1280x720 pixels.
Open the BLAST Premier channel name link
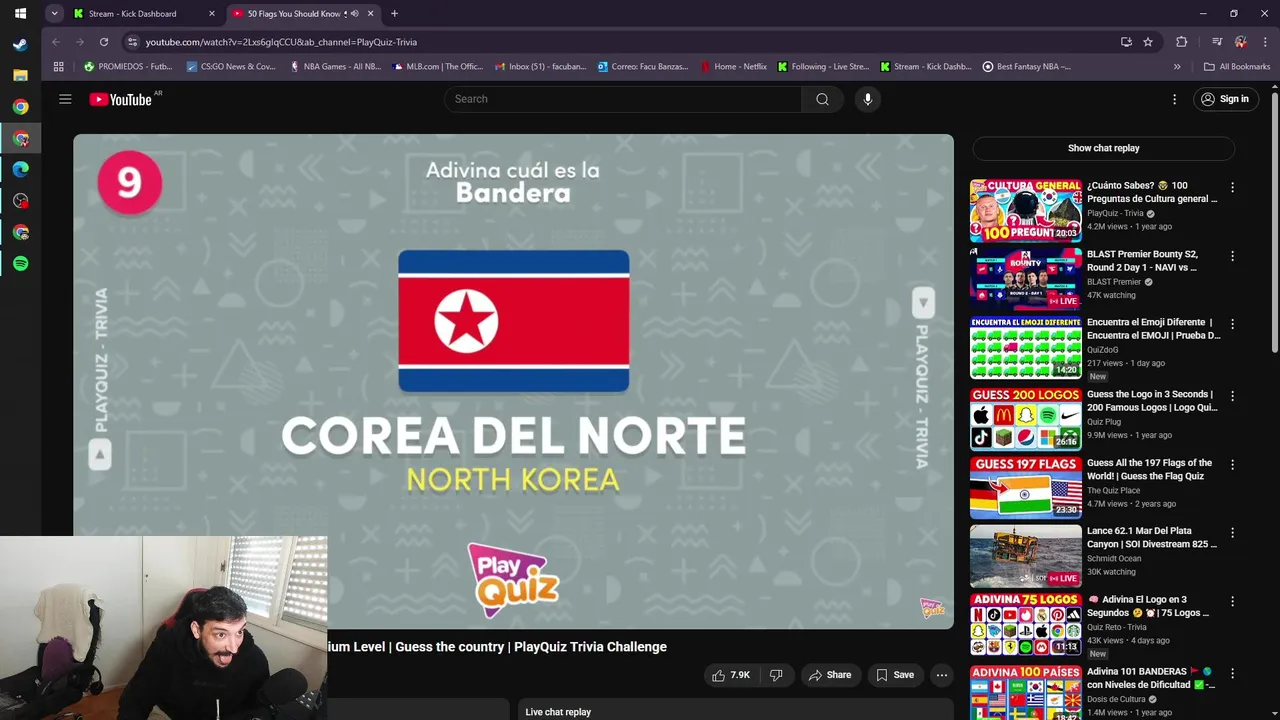[x=1114, y=282]
